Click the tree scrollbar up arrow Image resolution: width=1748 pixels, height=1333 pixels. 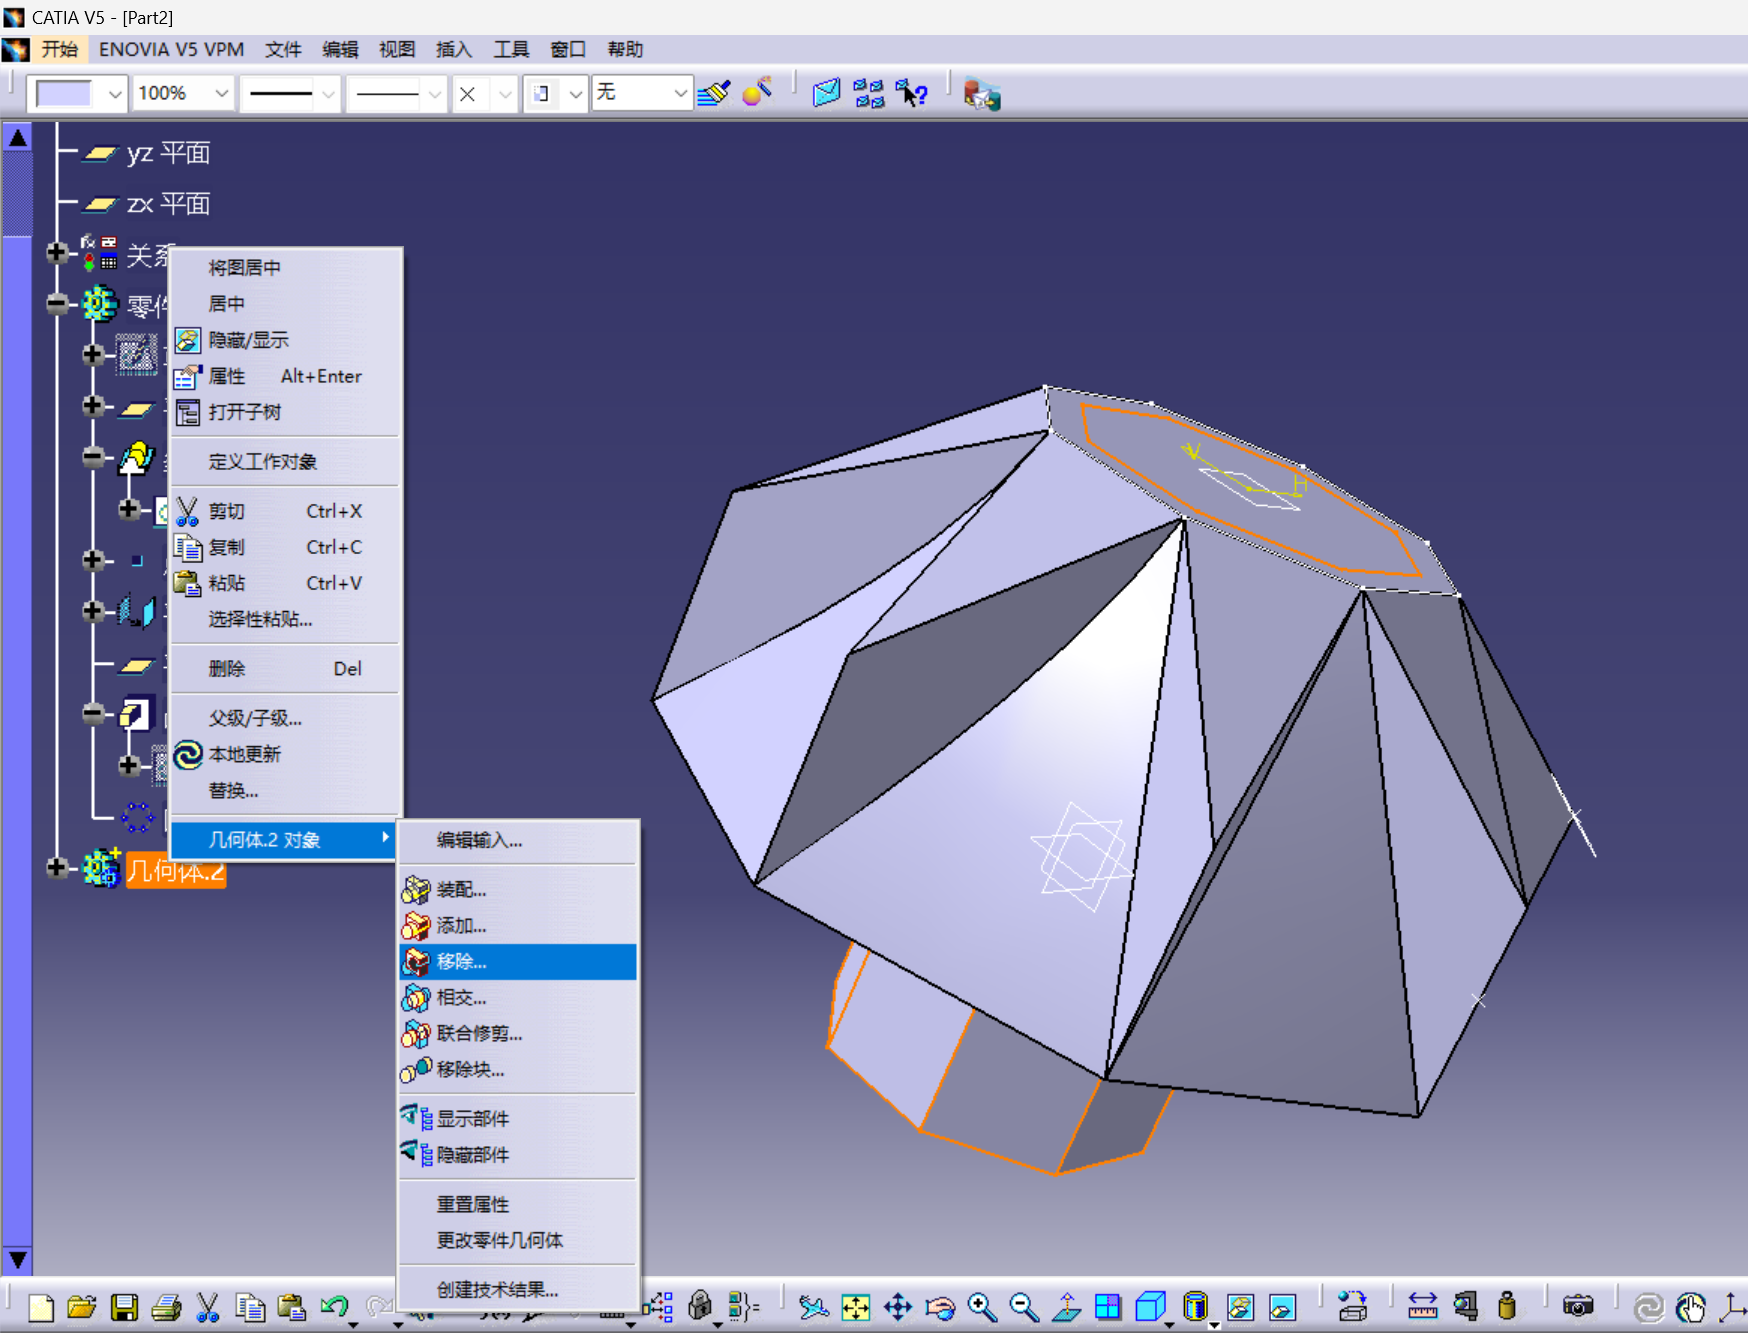(17, 138)
